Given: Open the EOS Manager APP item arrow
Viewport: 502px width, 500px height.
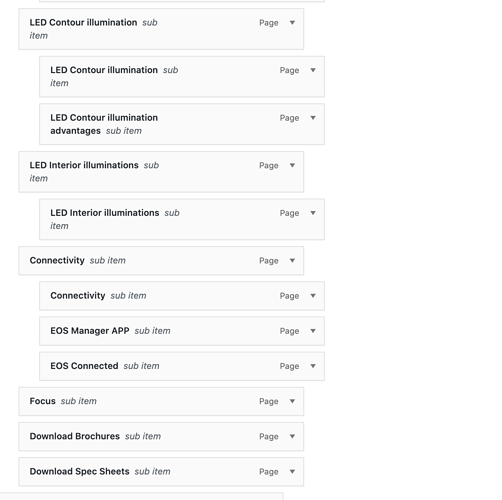Looking at the screenshot, I should [x=313, y=331].
